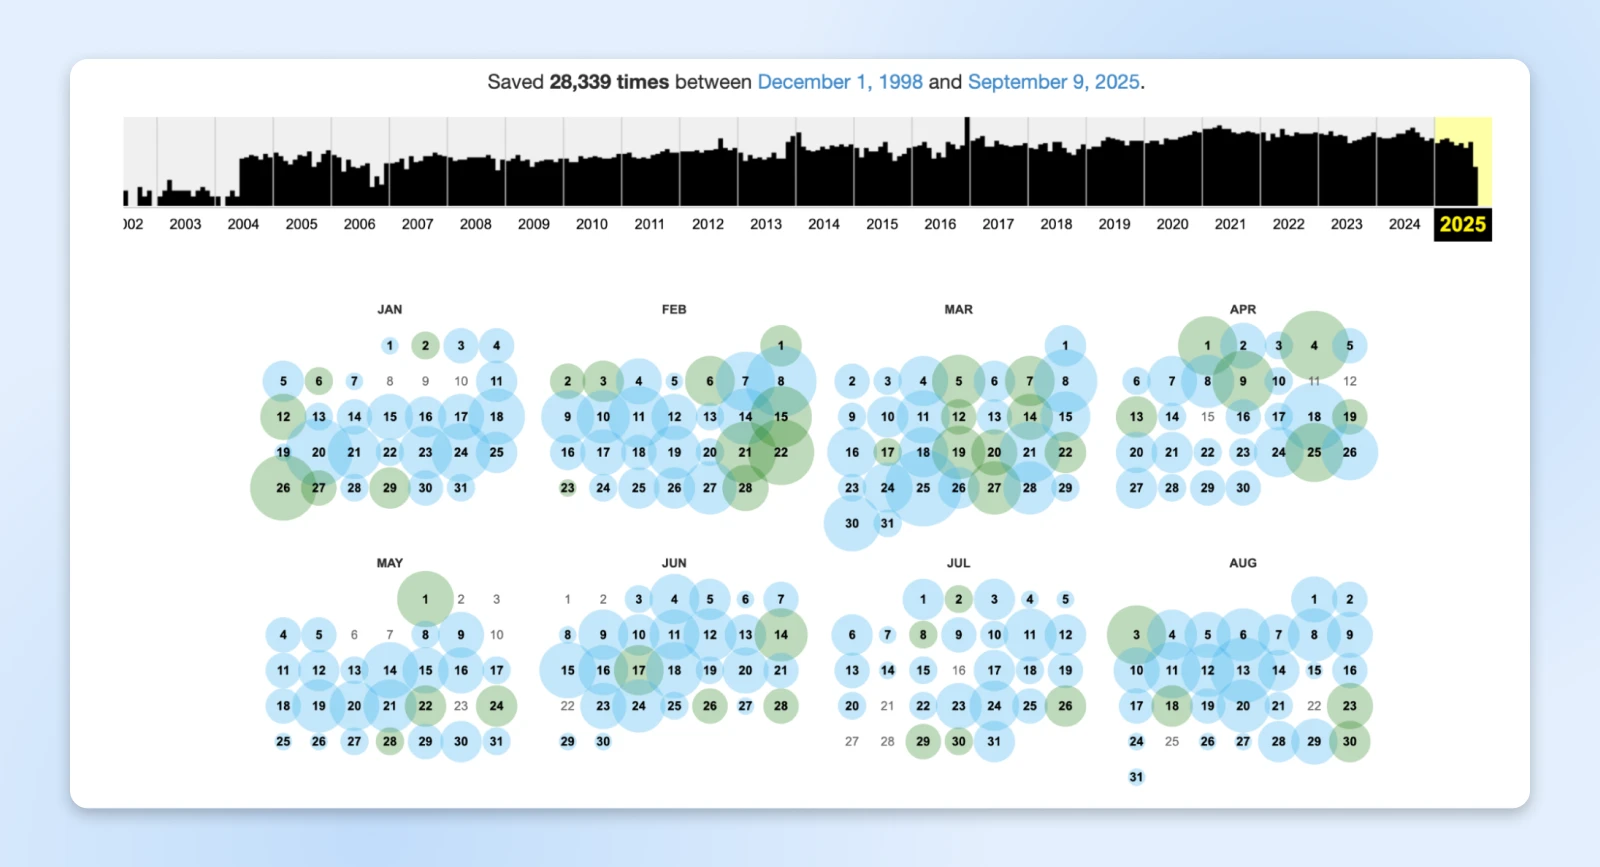Click the February 1 snapshot bubble
Image resolution: width=1600 pixels, height=867 pixels.
pyautogui.click(x=781, y=346)
